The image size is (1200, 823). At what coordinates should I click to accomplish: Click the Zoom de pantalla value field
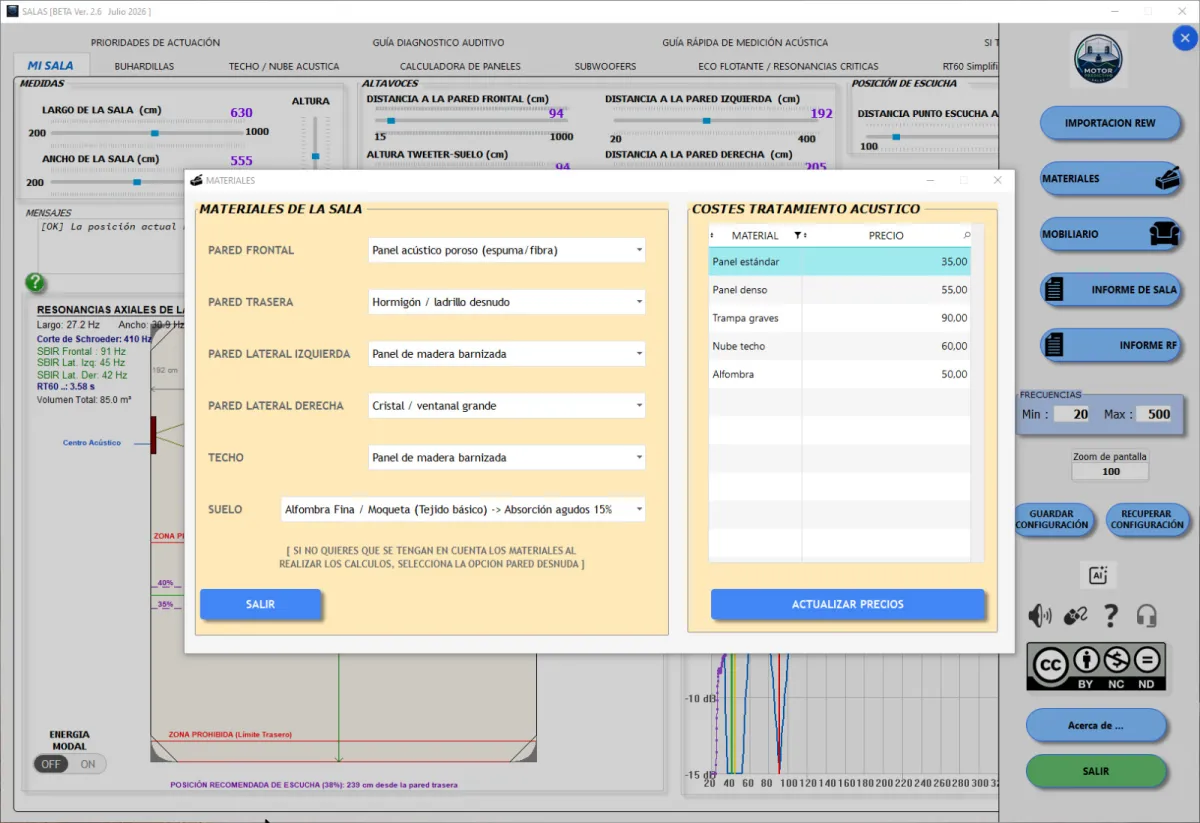(1111, 471)
